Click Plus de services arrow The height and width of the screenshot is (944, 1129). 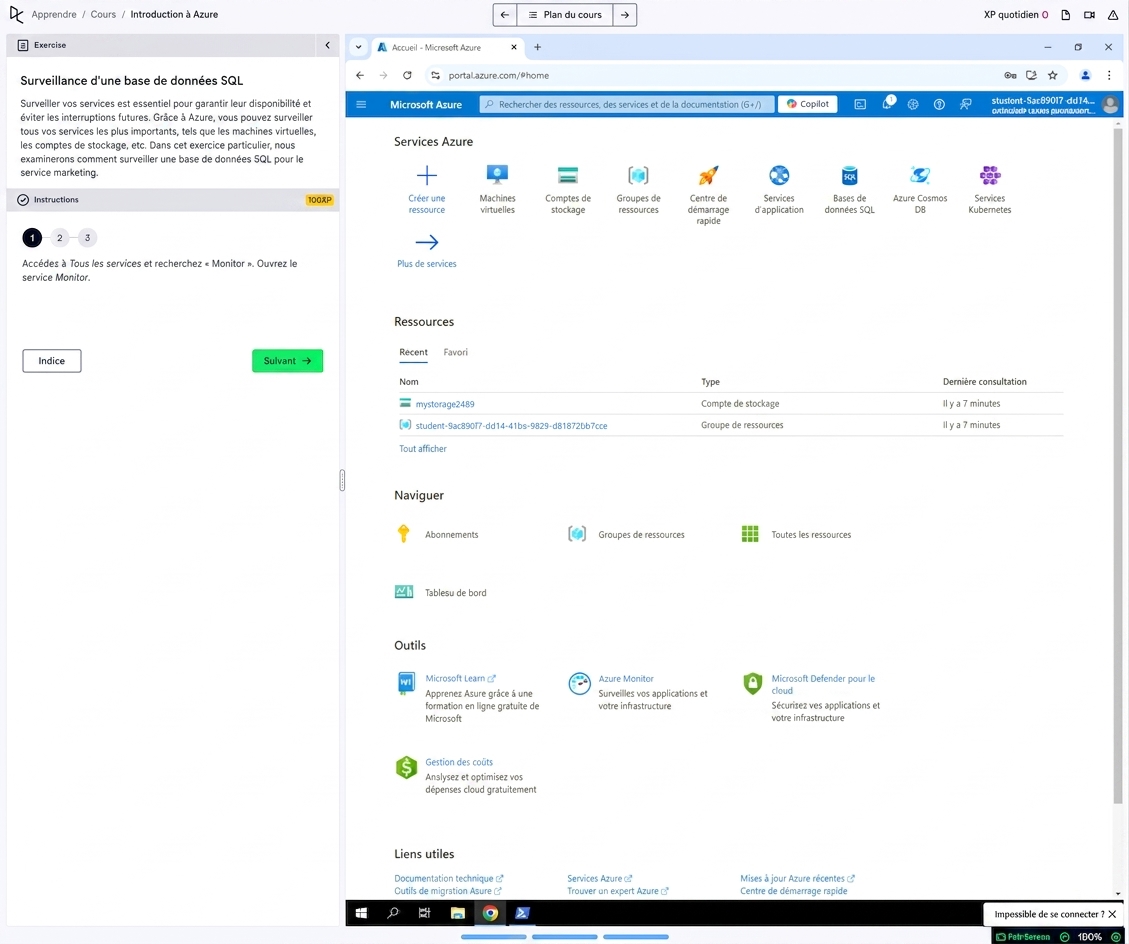coord(427,242)
